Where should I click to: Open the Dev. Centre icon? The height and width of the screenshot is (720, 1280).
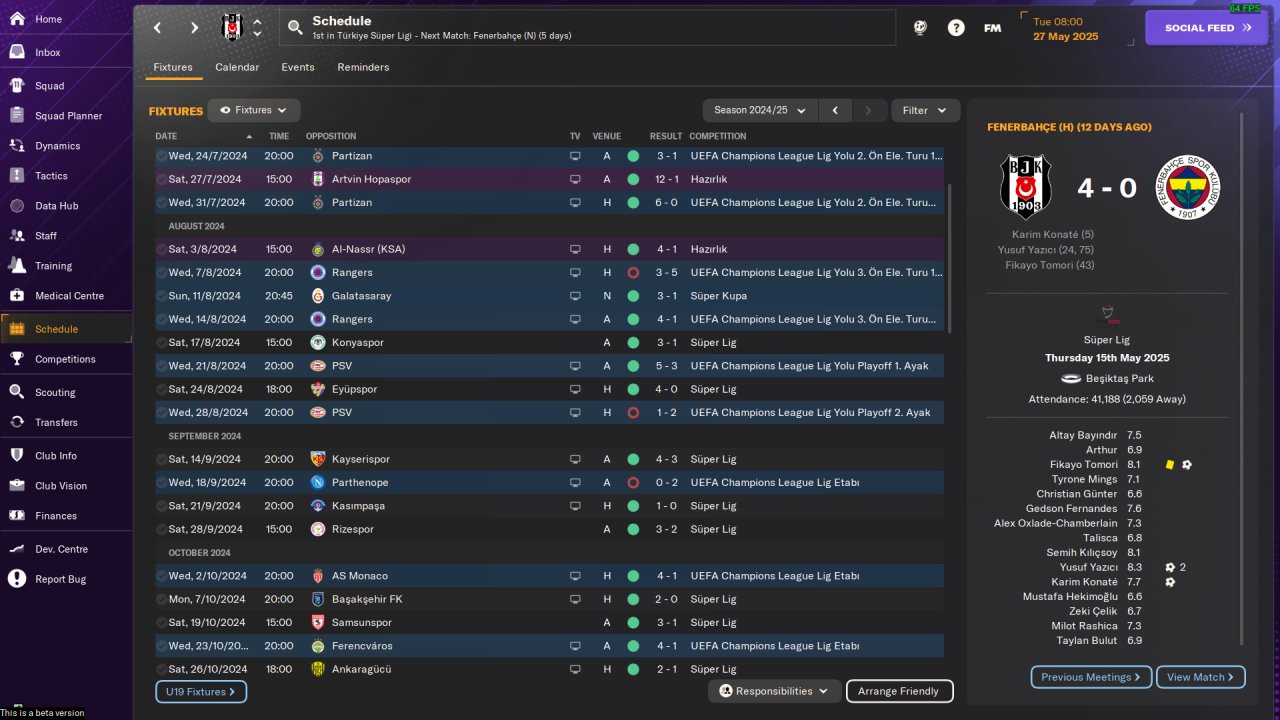(16, 548)
